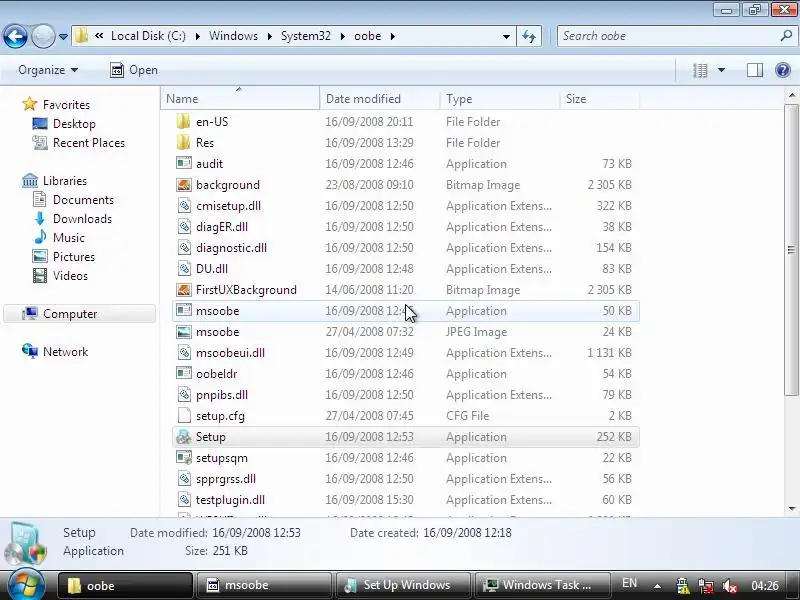This screenshot has height=600, width=800.
Task: Open the recent pages dropdown arrow
Action: click(63, 37)
